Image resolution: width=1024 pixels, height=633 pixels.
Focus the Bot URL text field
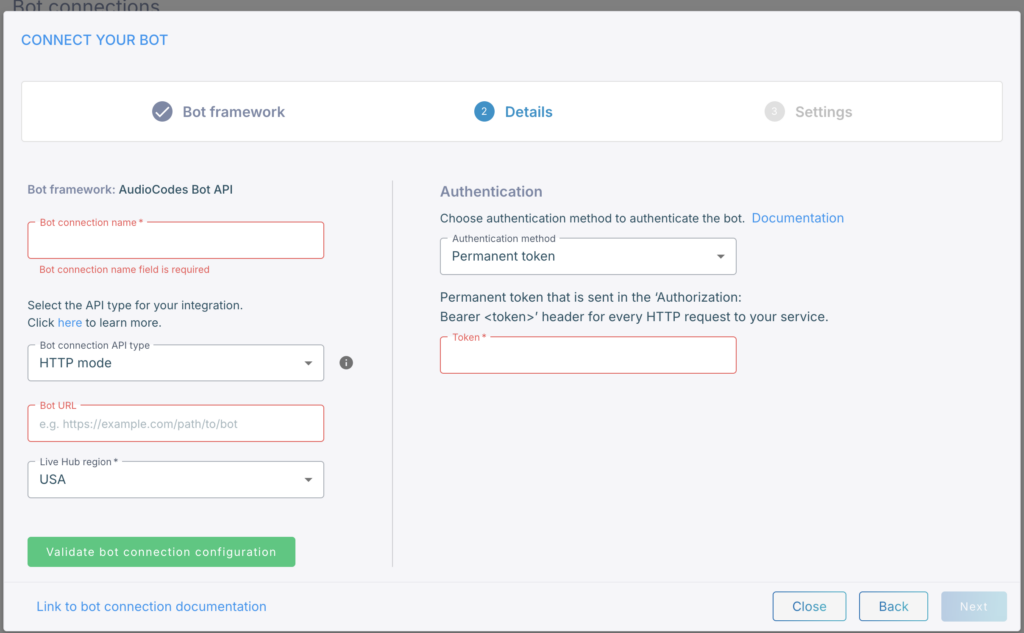click(175, 424)
